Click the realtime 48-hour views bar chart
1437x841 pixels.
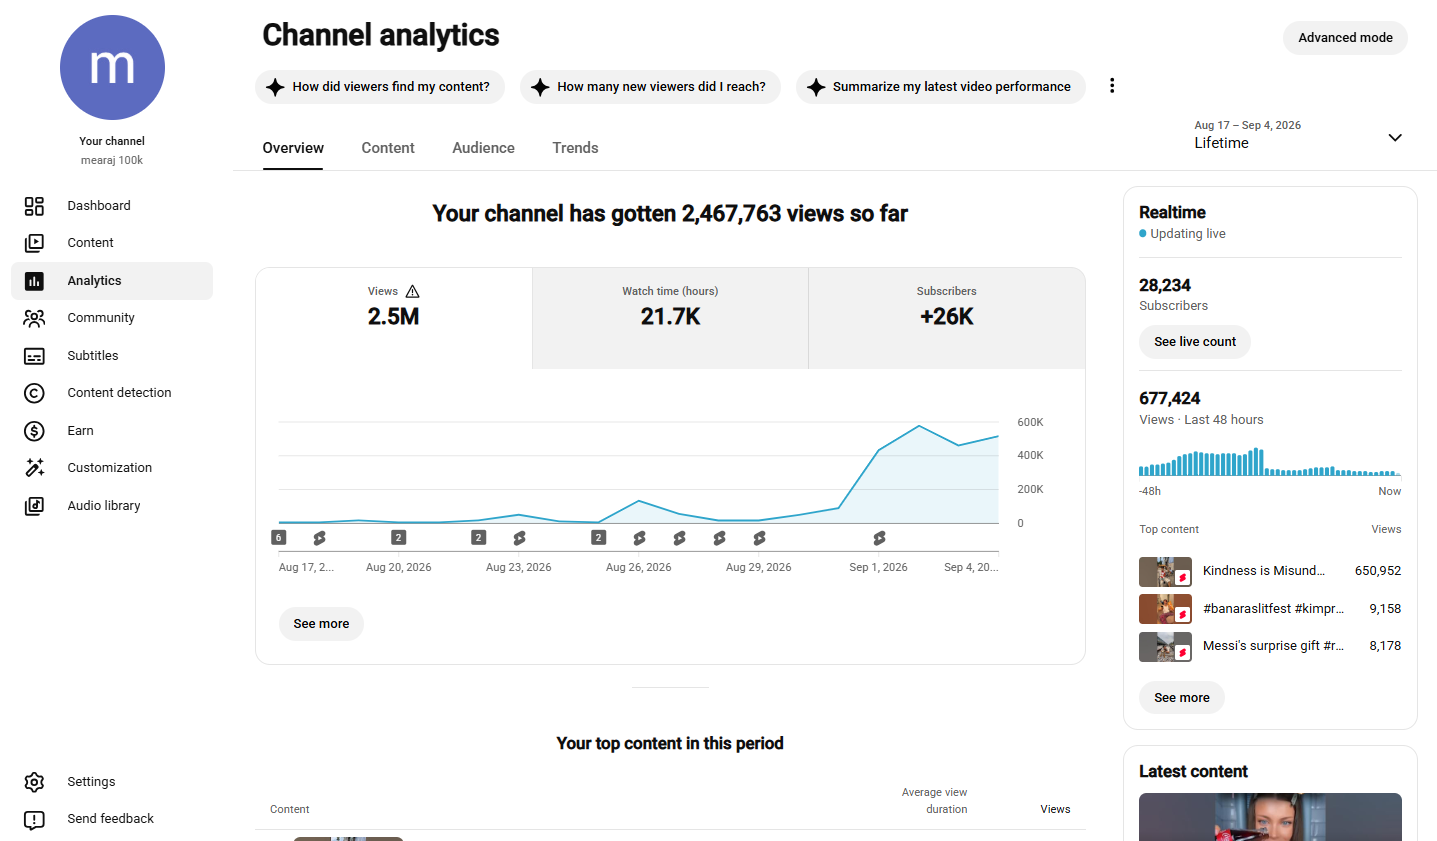[1270, 462]
